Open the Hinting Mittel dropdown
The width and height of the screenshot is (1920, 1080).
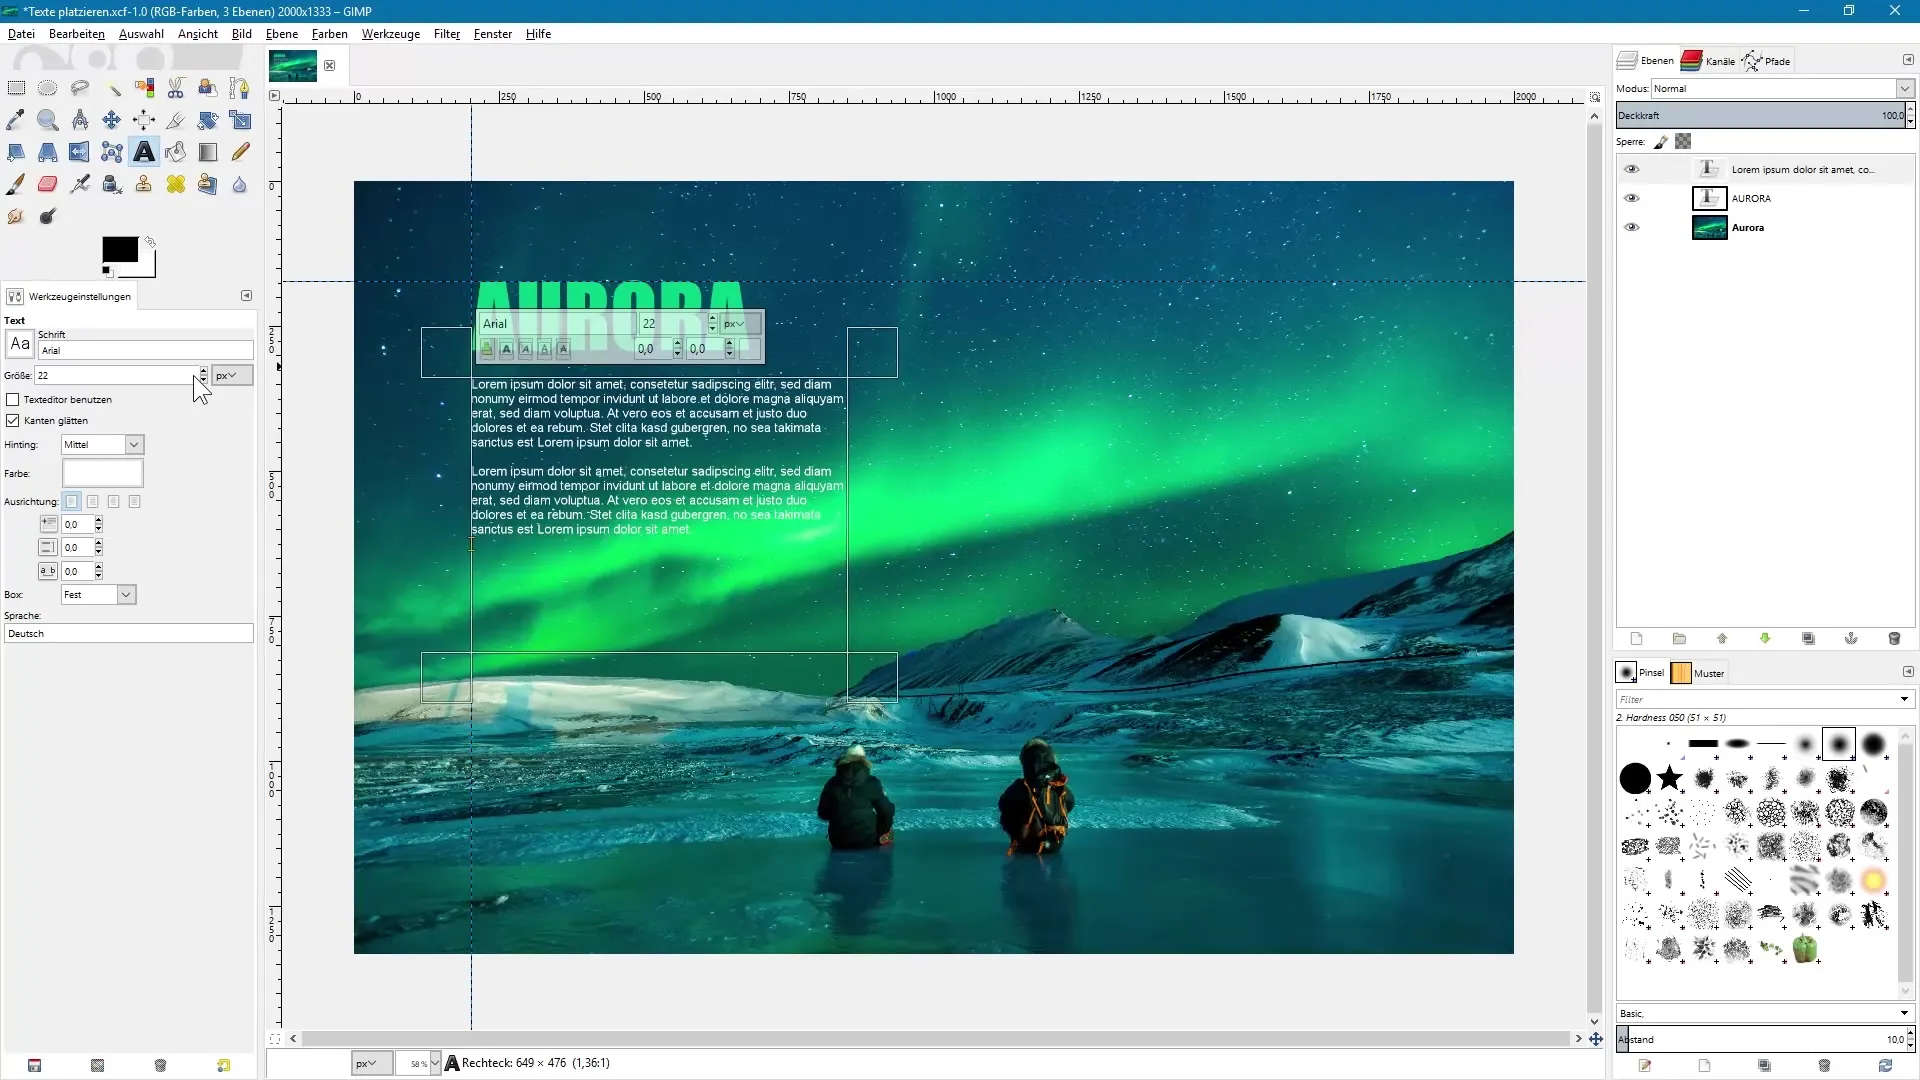[x=103, y=444]
